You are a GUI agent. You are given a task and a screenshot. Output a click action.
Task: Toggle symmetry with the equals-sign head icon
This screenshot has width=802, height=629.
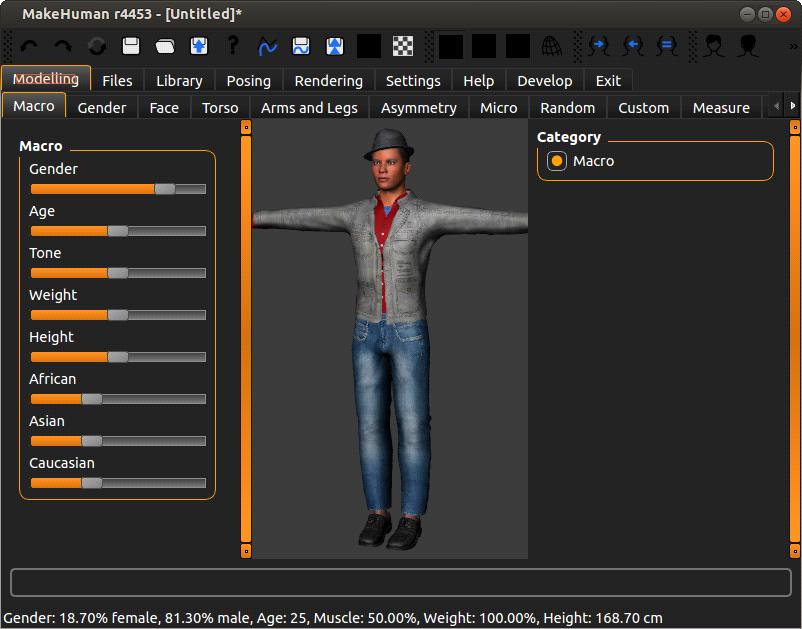[667, 46]
